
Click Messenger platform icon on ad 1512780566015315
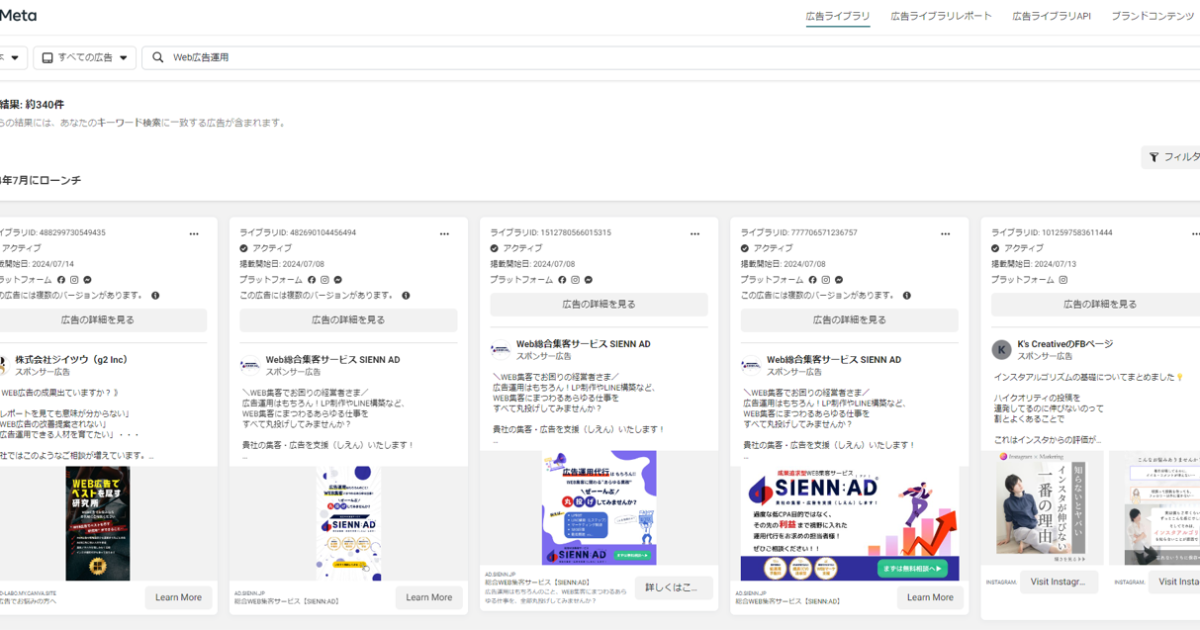589,280
